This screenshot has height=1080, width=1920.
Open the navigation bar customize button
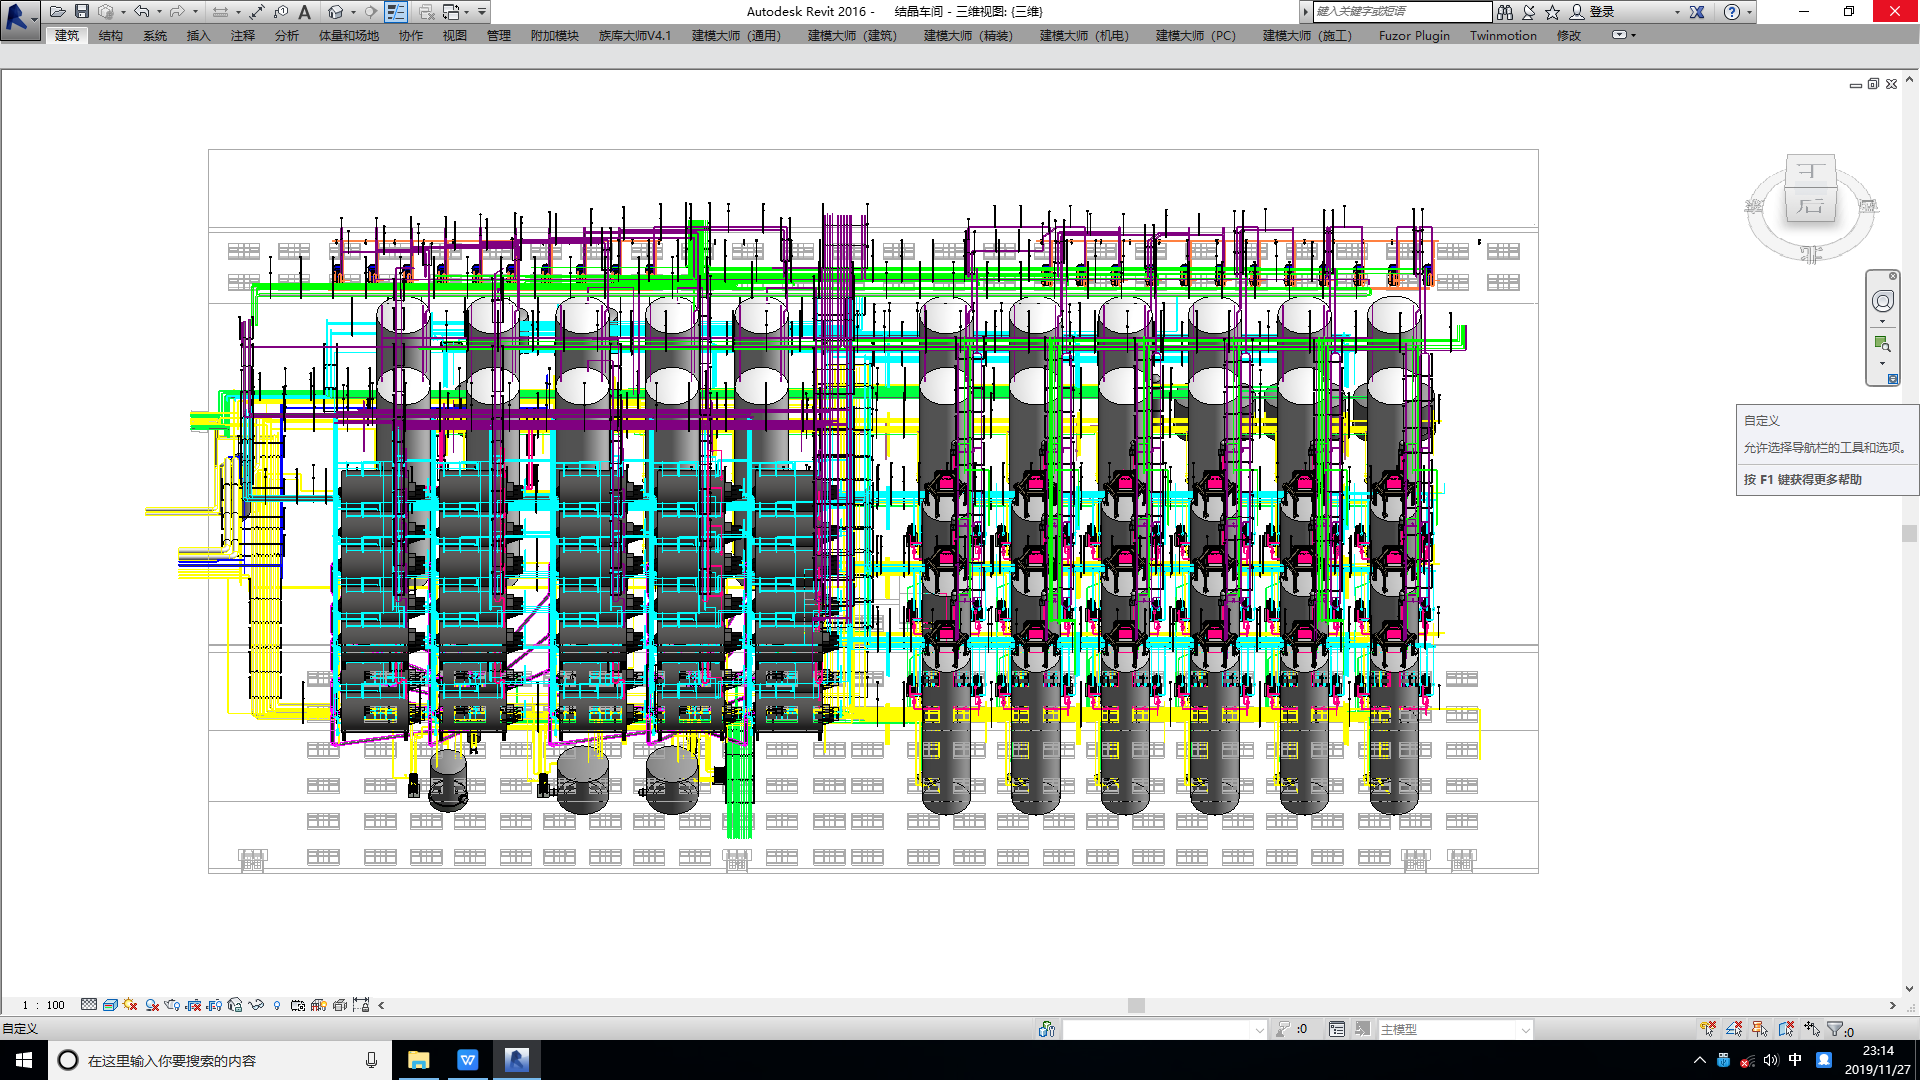click(x=1893, y=379)
